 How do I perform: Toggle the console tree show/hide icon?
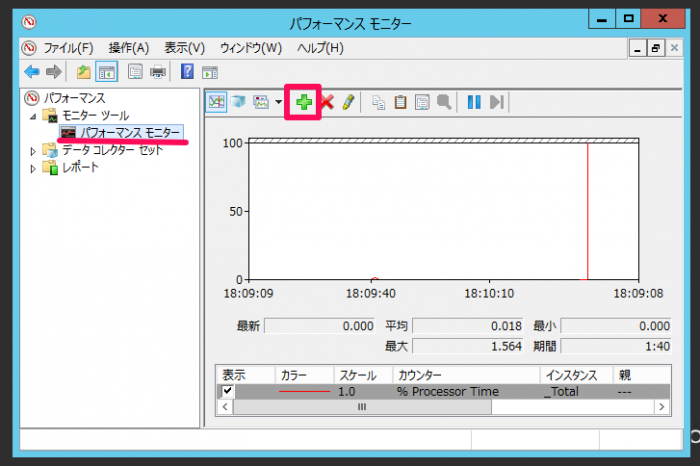(107, 71)
